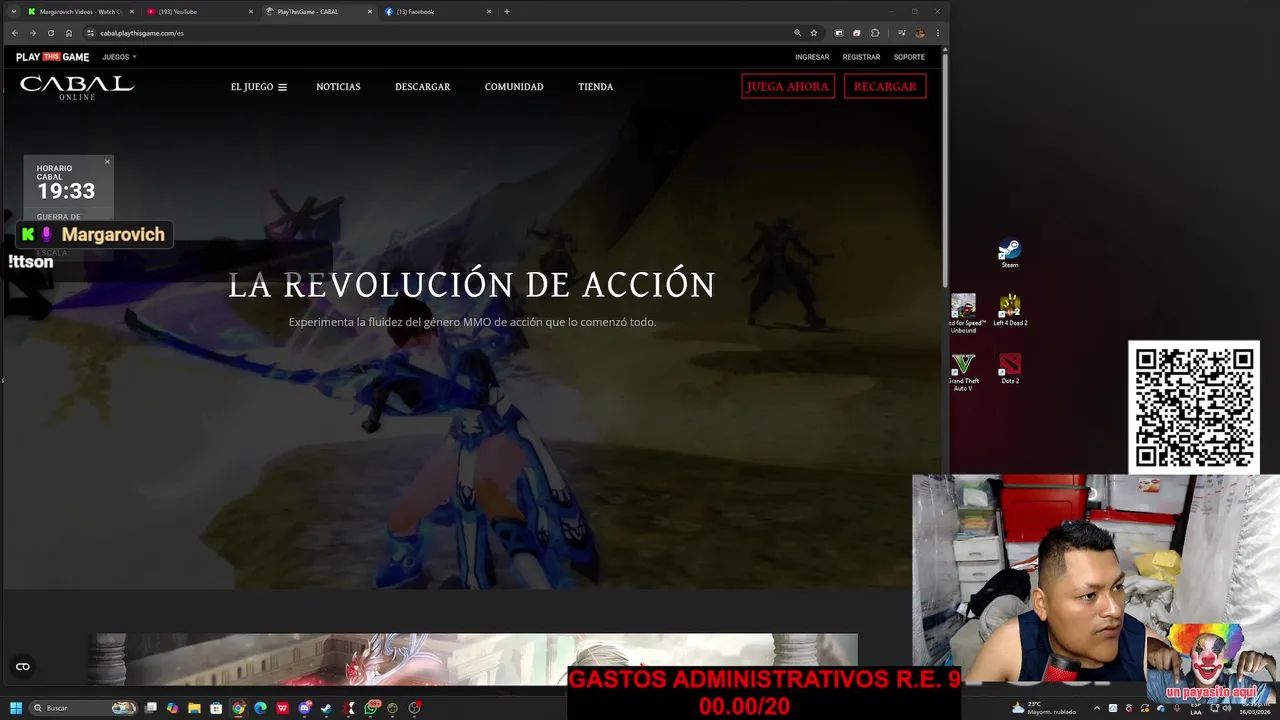Image resolution: width=1280 pixels, height=720 pixels.
Task: Close the Facebook tab
Action: tap(489, 12)
